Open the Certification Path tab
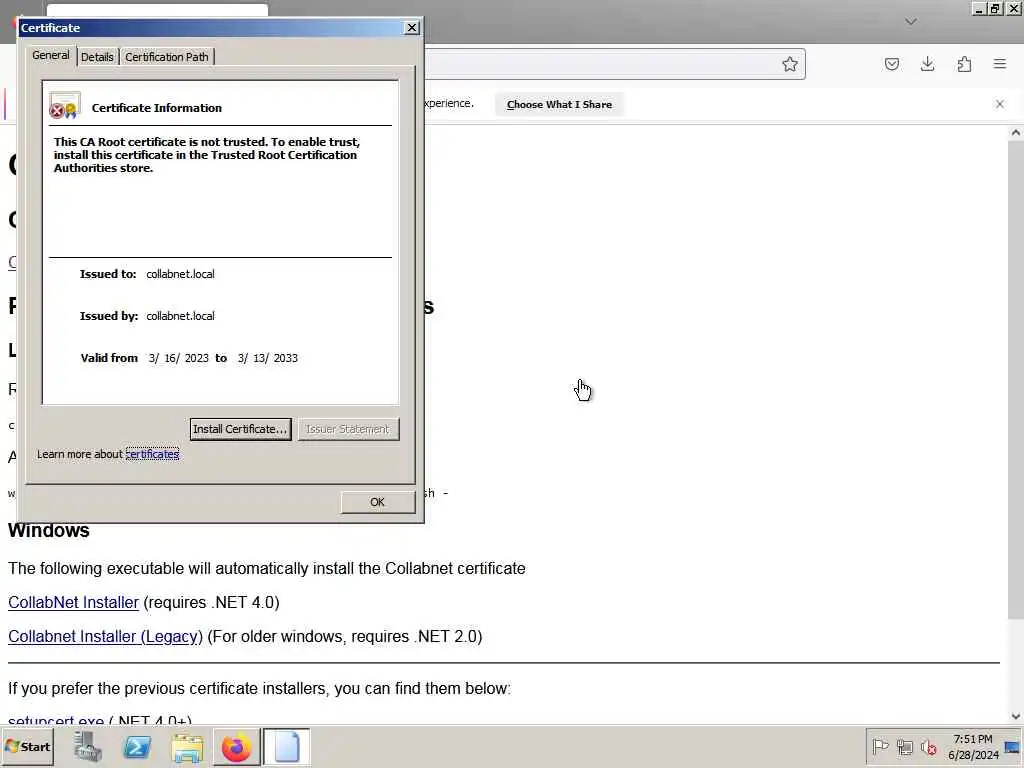 click(x=167, y=57)
